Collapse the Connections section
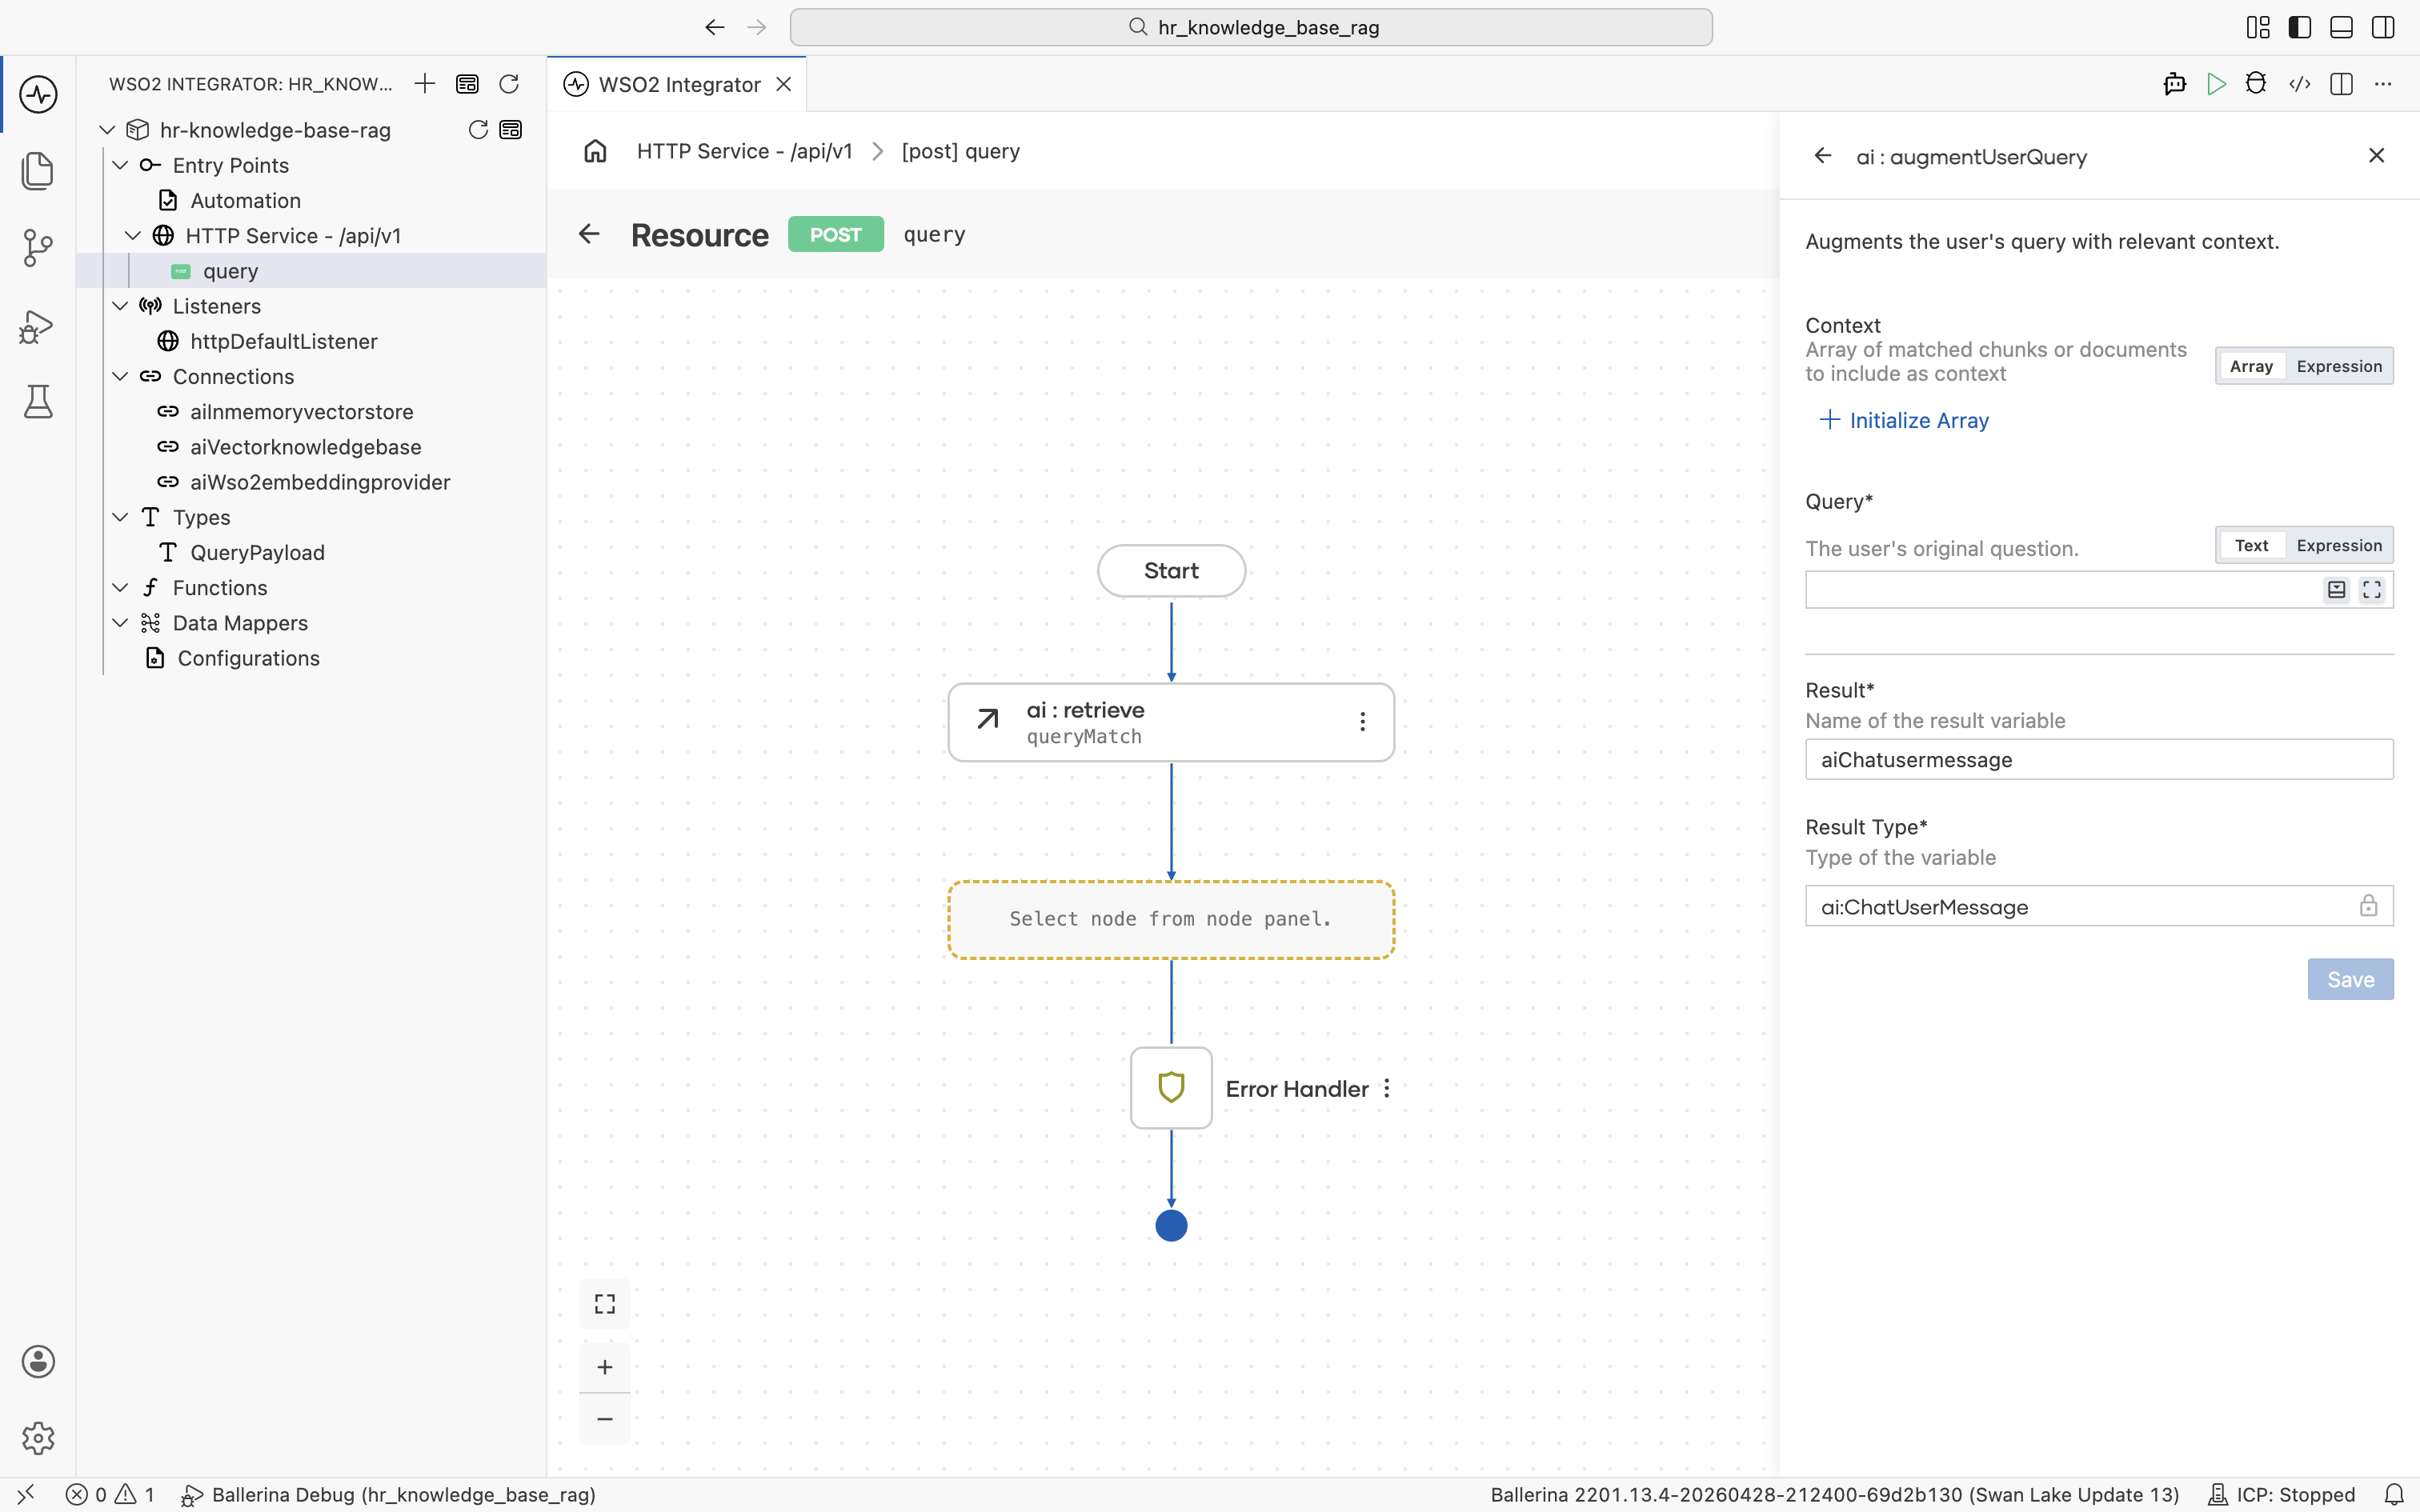This screenshot has height=1512, width=2420. click(120, 376)
